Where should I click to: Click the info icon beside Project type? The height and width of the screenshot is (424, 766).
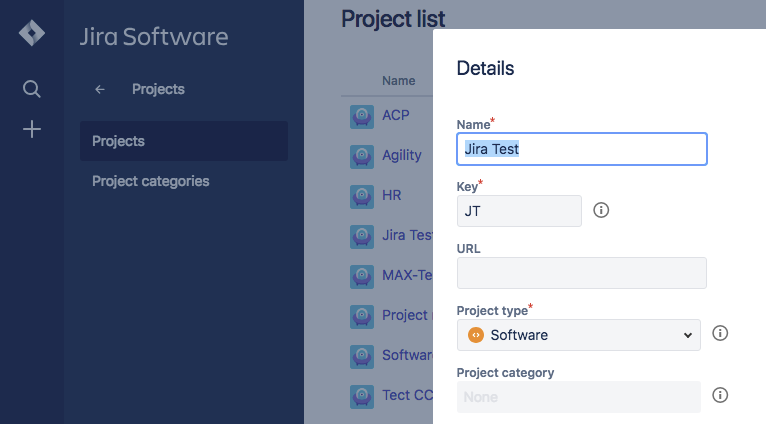point(719,334)
